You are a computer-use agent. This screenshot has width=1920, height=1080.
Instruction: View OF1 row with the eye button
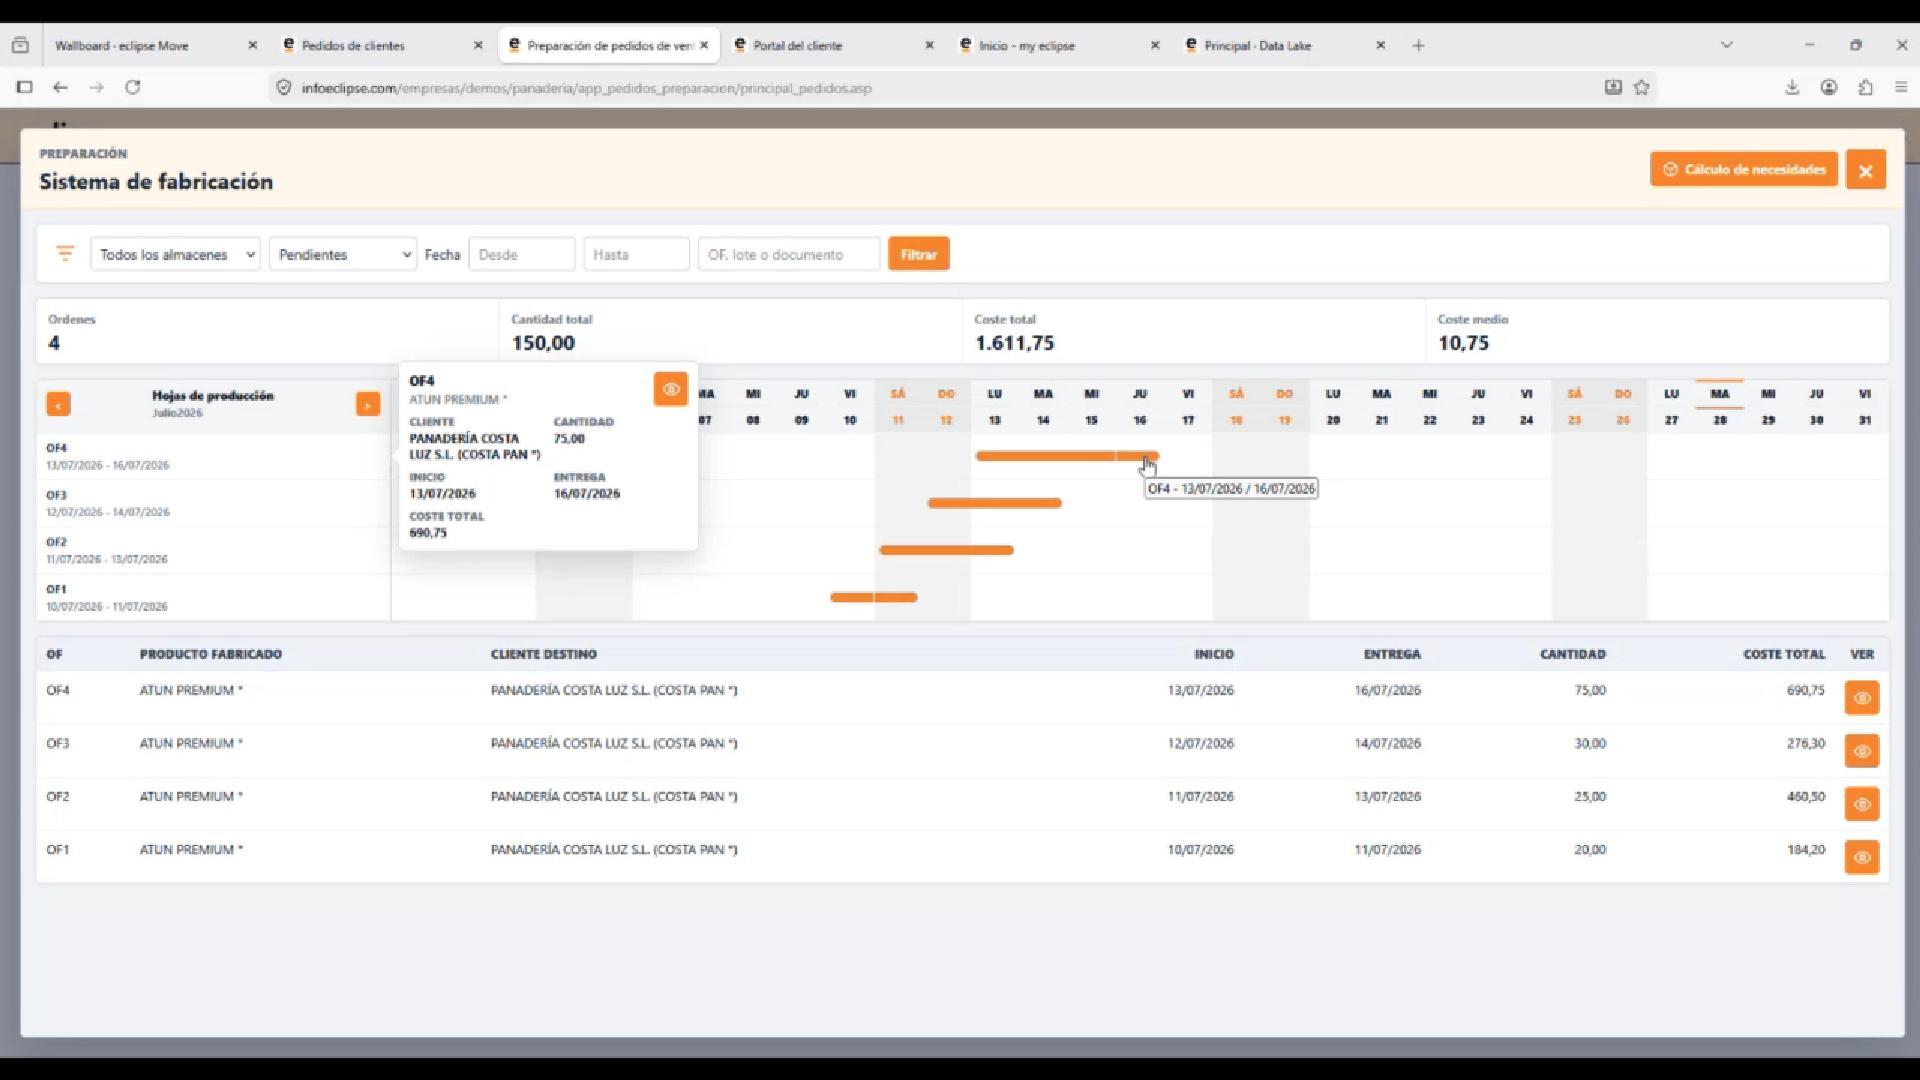pos(1861,857)
